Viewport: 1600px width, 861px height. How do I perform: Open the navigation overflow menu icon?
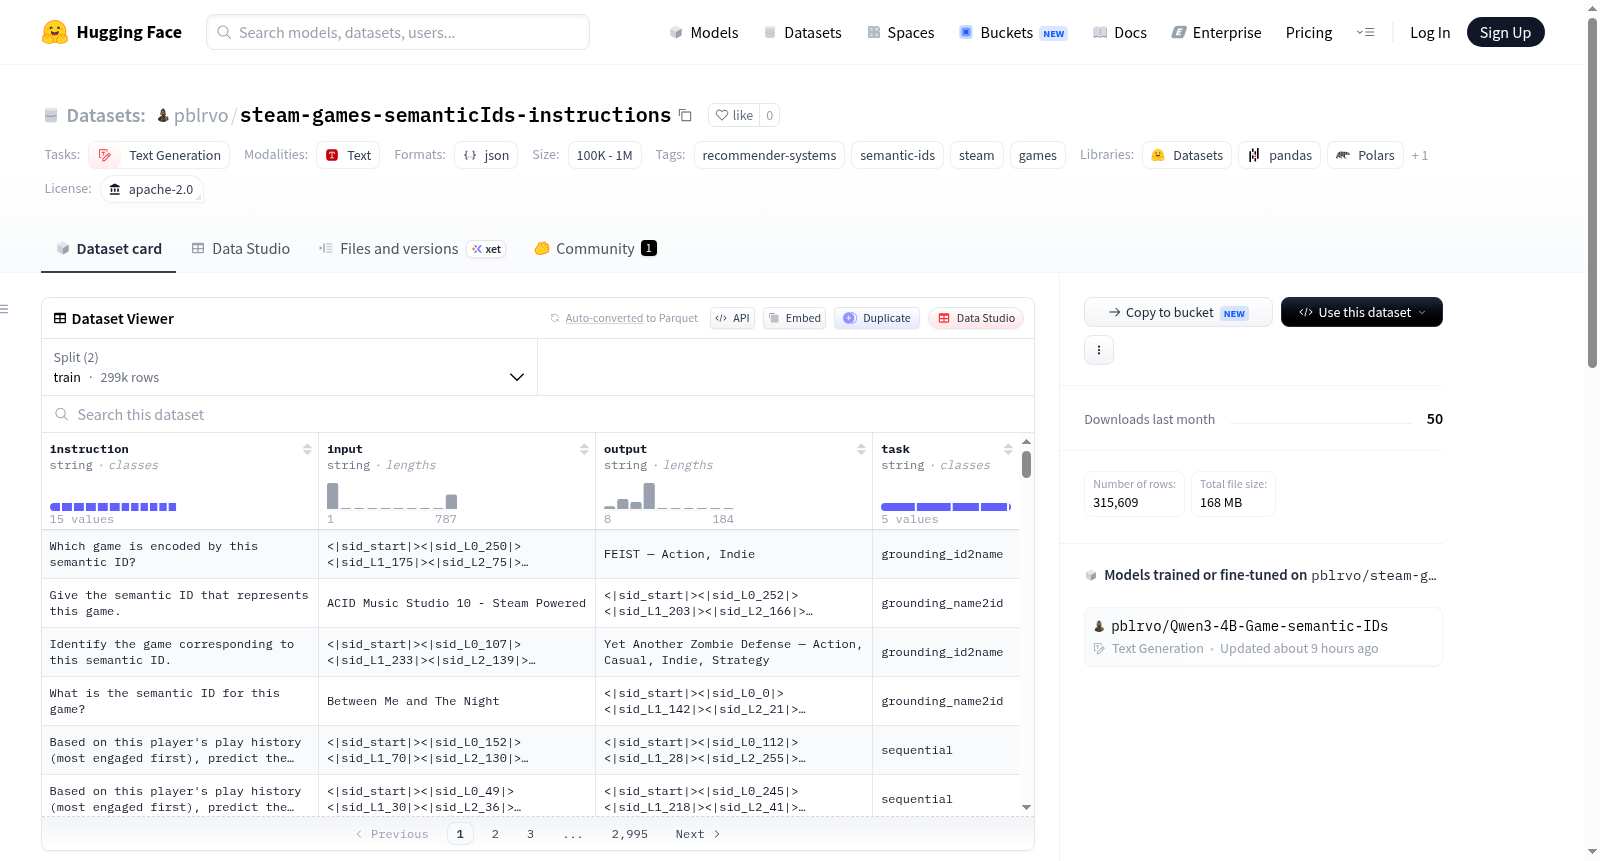point(1365,32)
